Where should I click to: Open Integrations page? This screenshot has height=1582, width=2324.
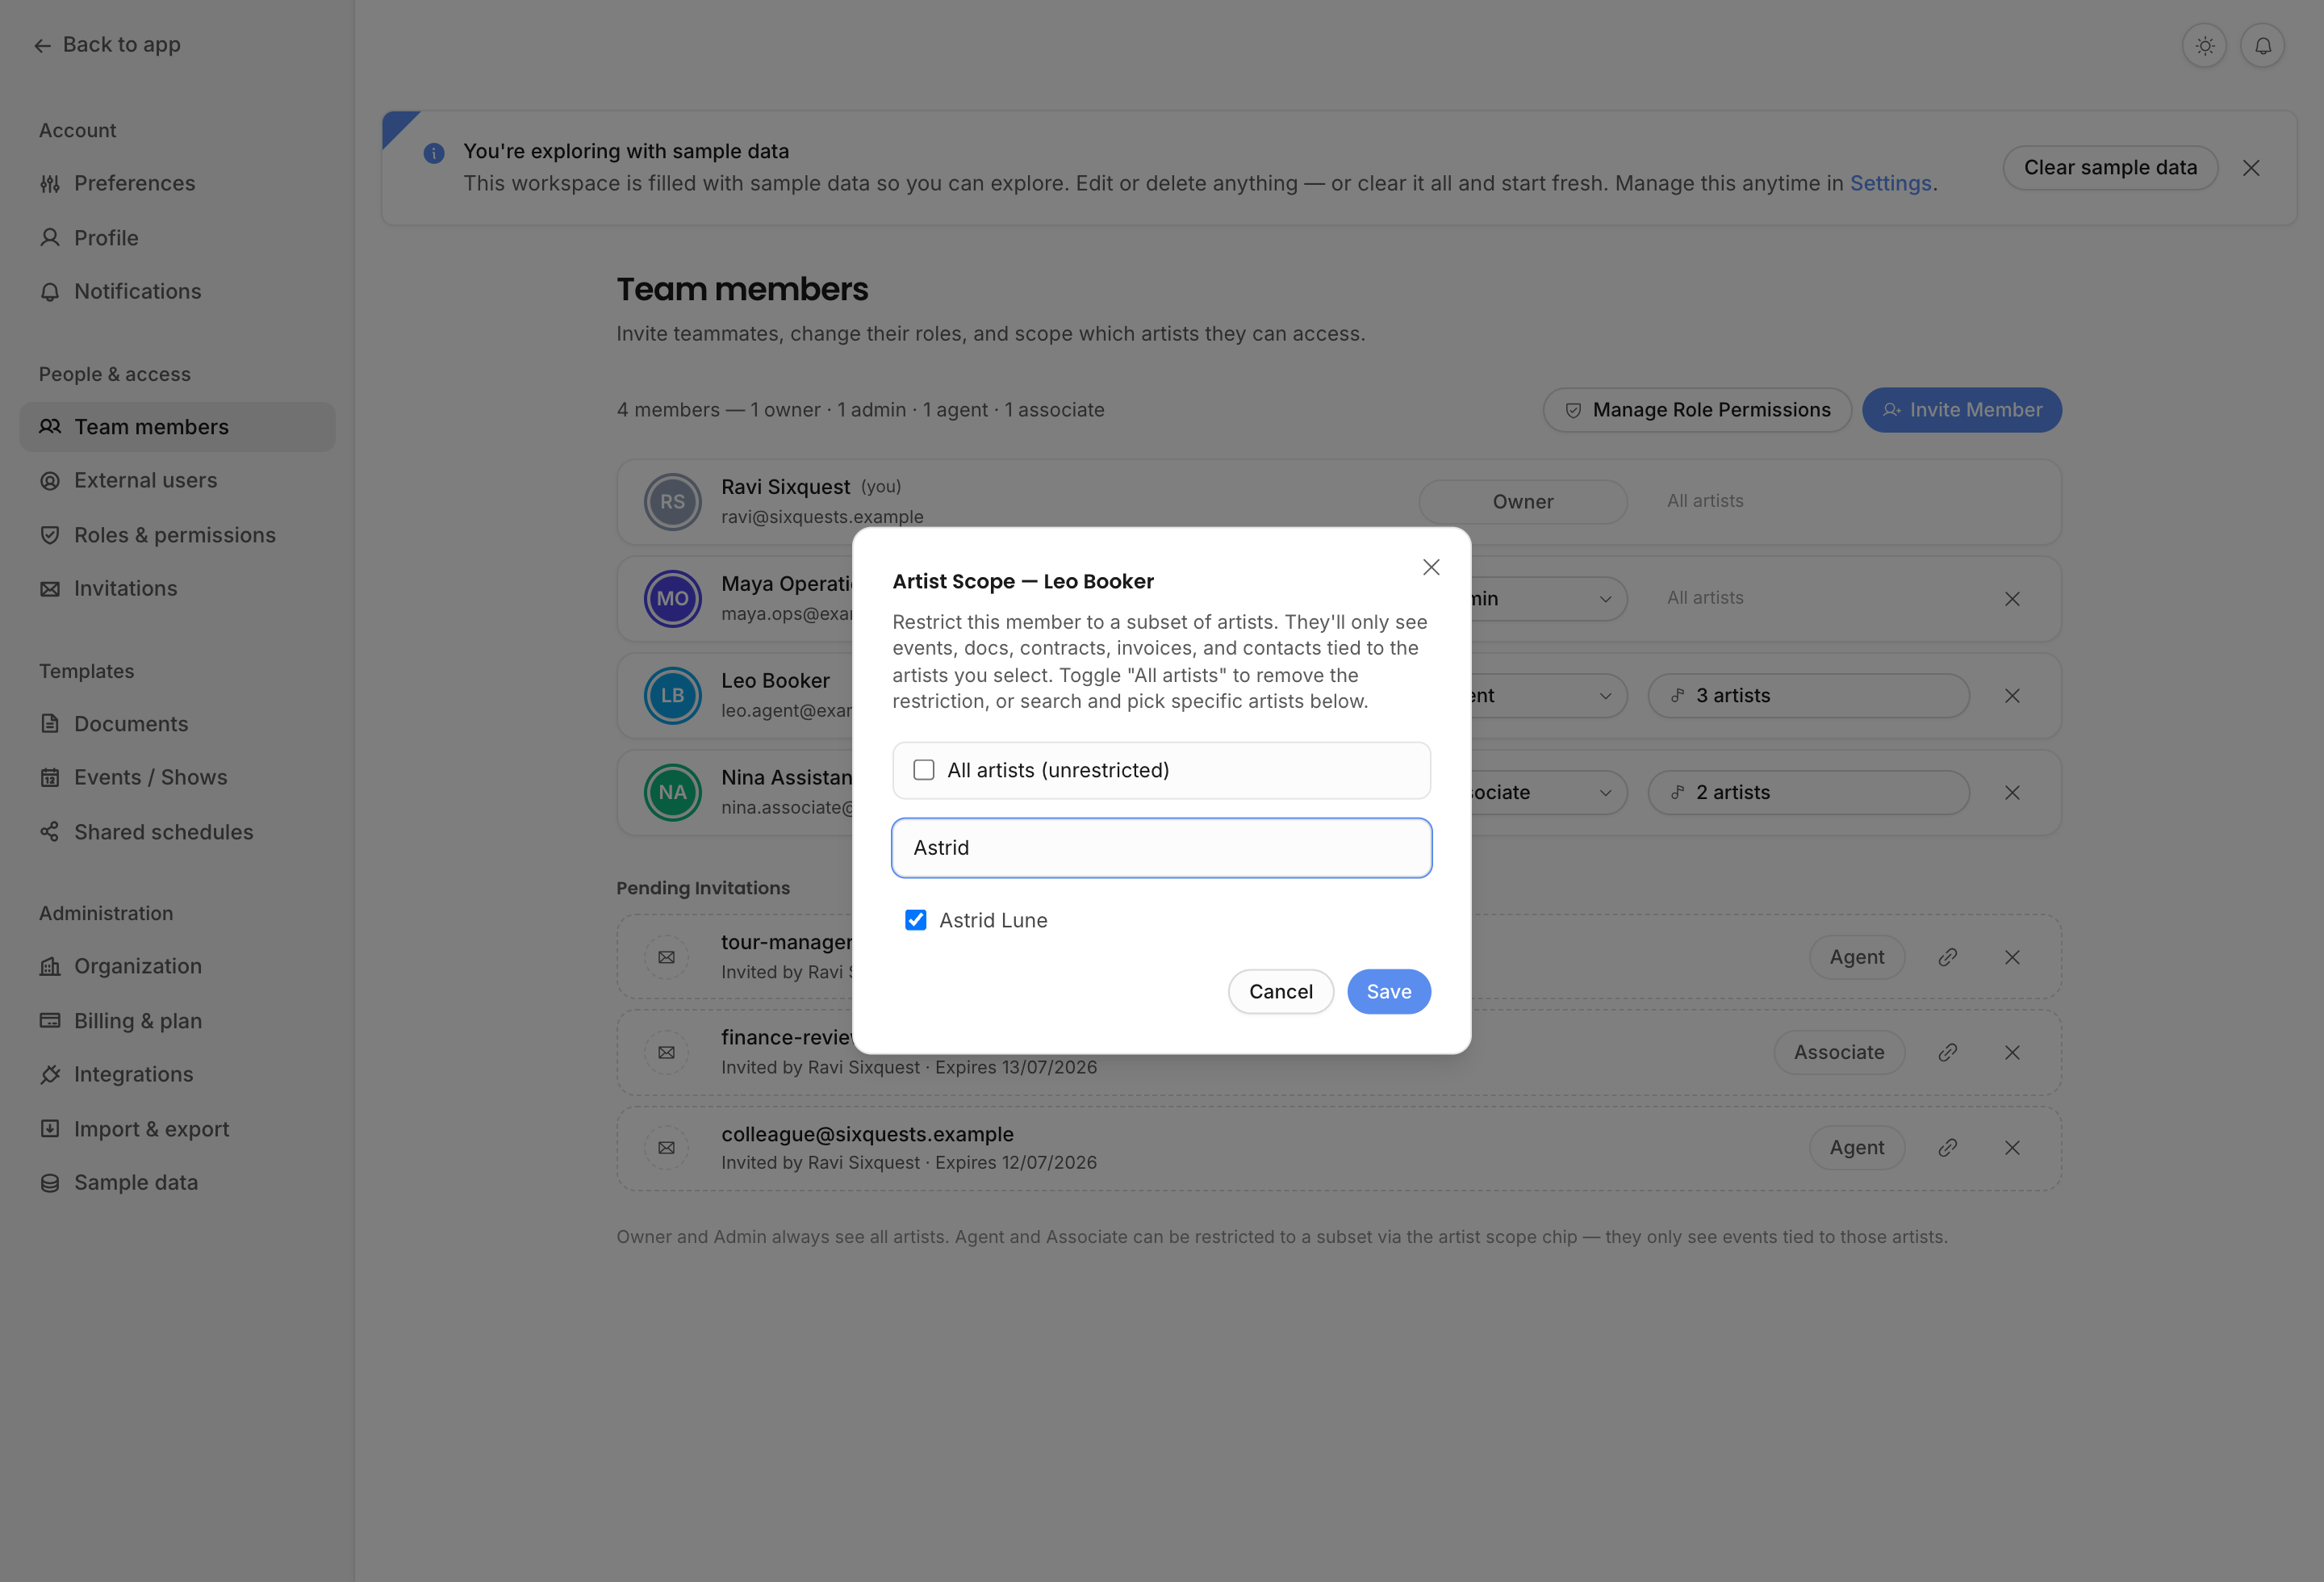[x=177, y=1074]
